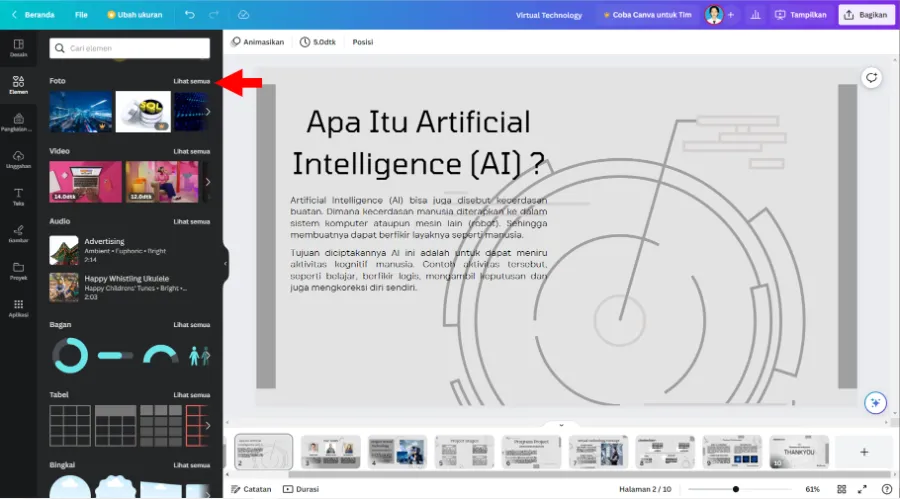
Task: Click Lihat semua next to Bagan
Action: coord(192,325)
